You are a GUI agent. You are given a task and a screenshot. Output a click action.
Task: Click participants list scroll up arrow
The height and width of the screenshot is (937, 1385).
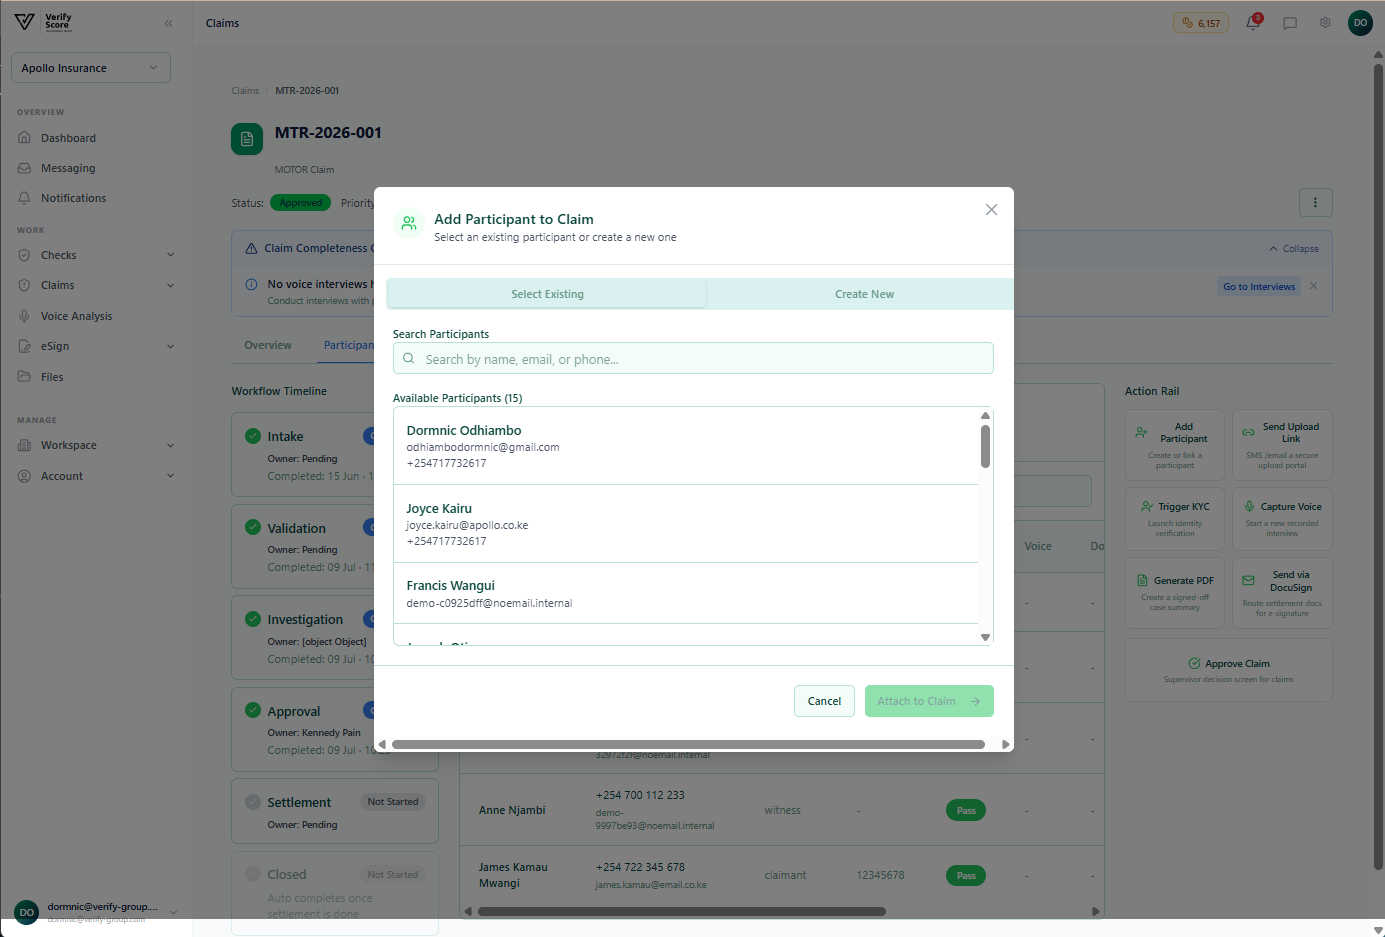coord(985,415)
